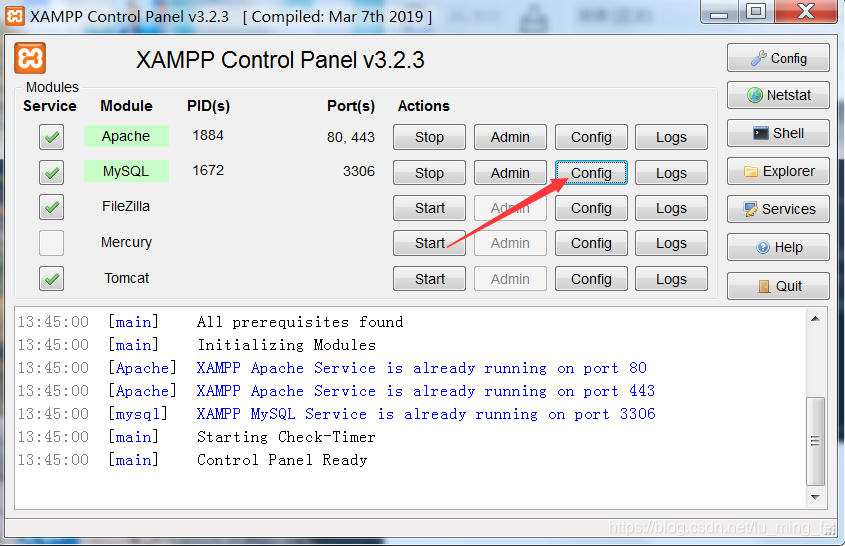Quit the XAMPP Control Panel
Screen dimensions: 845x546
point(778,286)
